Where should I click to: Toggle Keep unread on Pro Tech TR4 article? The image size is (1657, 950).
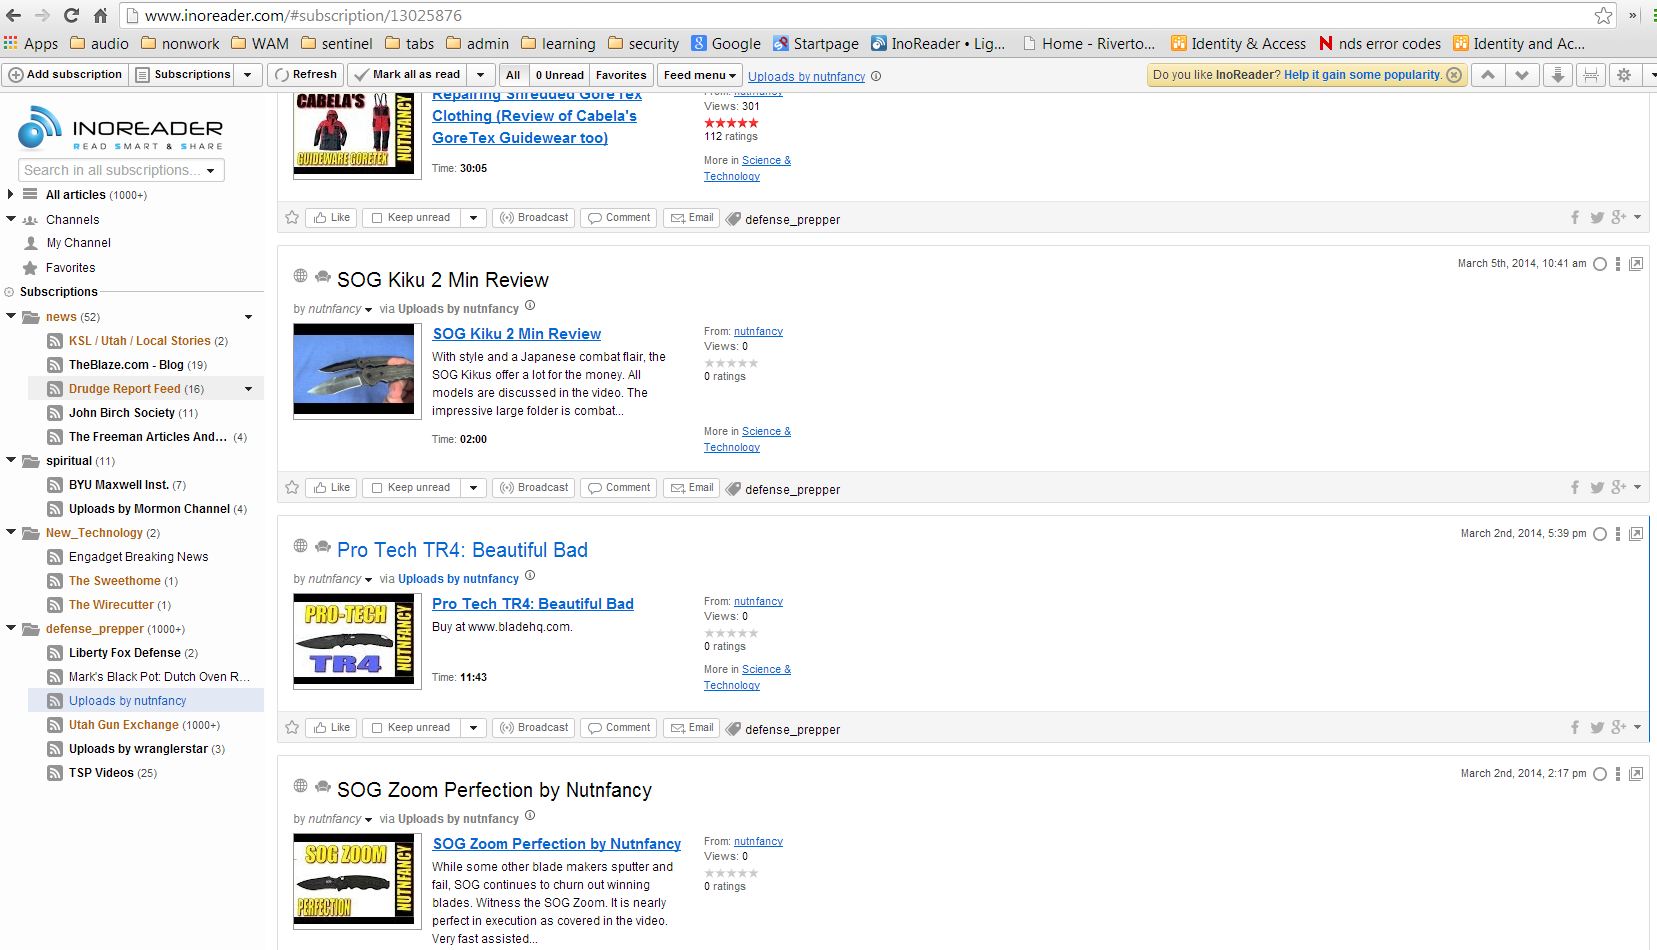point(411,727)
